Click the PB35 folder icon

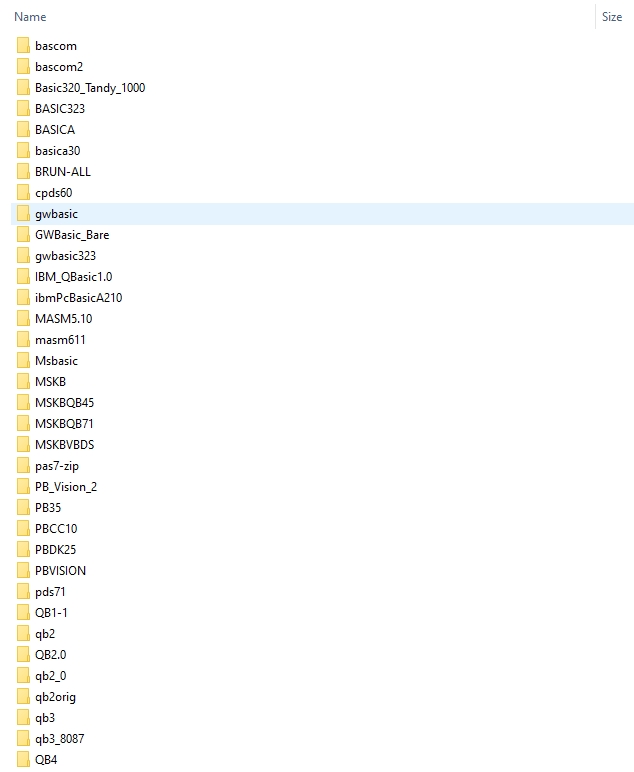point(23,508)
